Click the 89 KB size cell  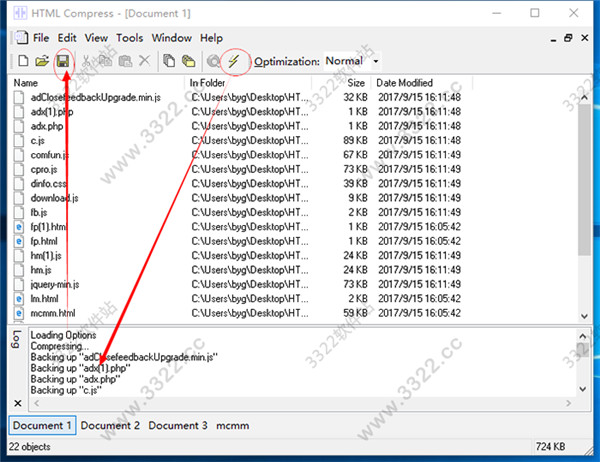(355, 140)
